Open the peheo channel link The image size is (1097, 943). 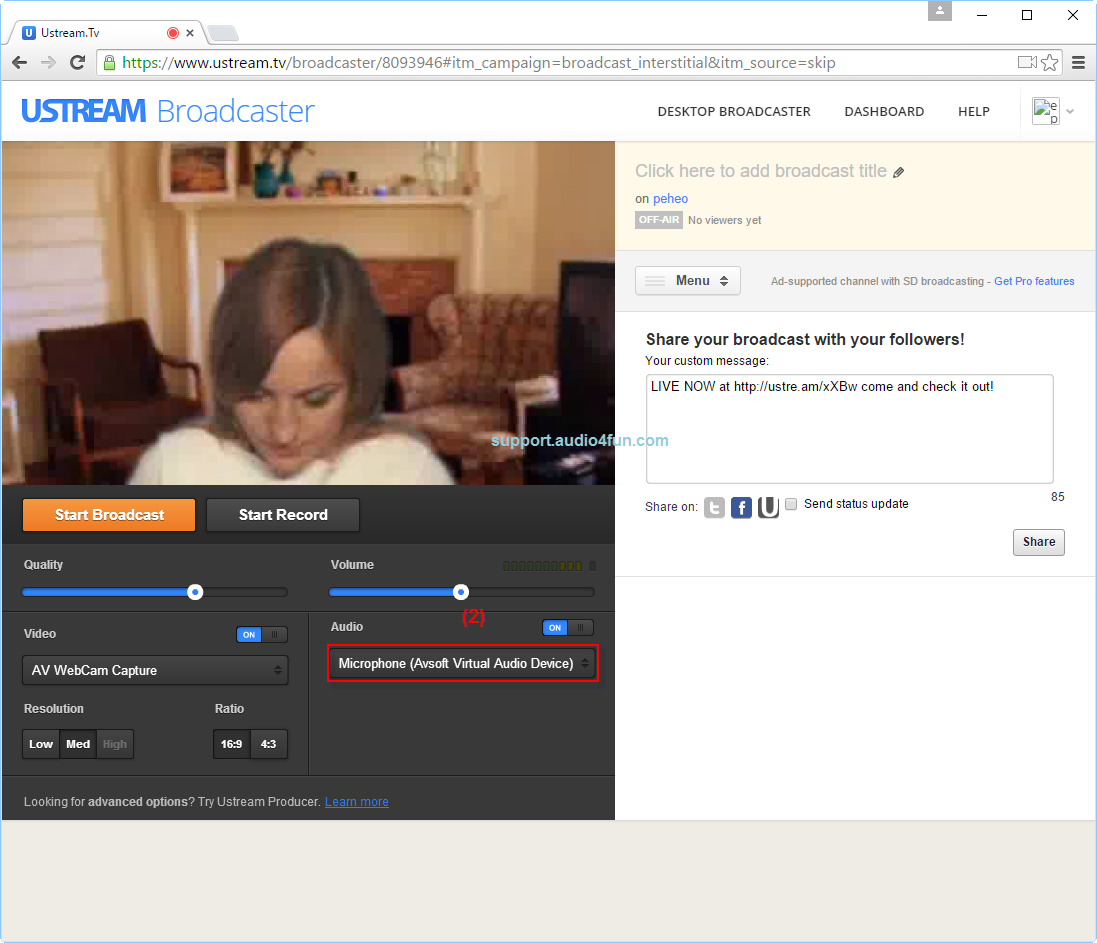(670, 199)
